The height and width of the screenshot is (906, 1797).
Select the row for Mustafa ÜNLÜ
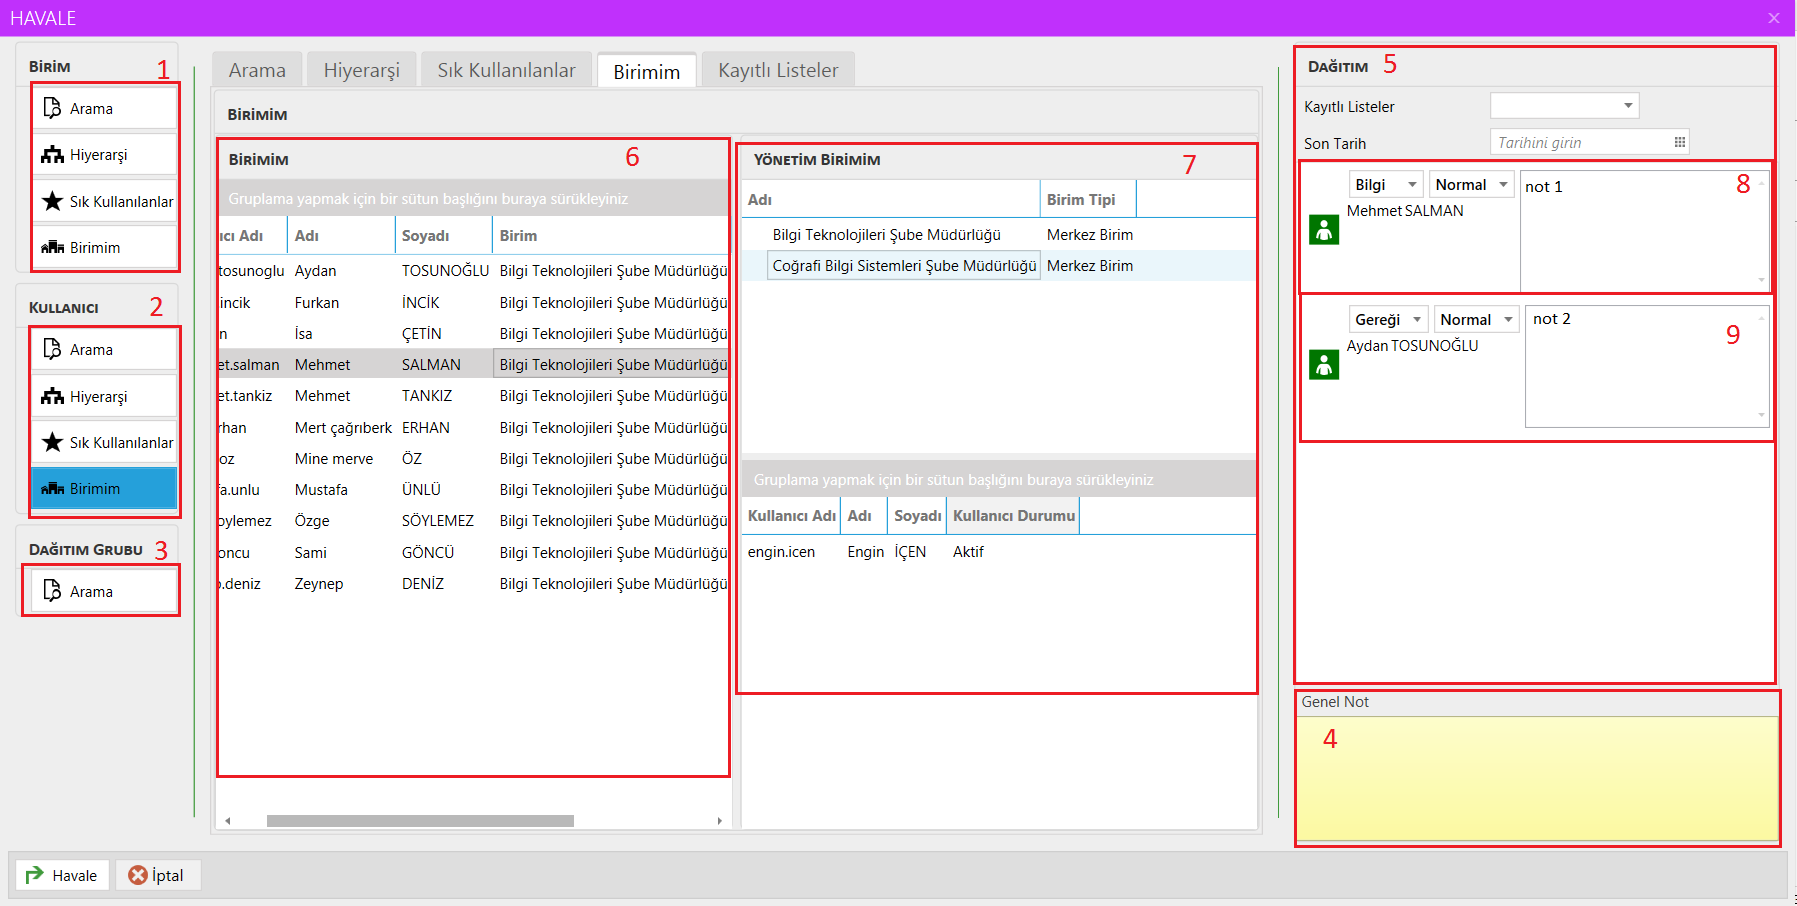tap(473, 489)
